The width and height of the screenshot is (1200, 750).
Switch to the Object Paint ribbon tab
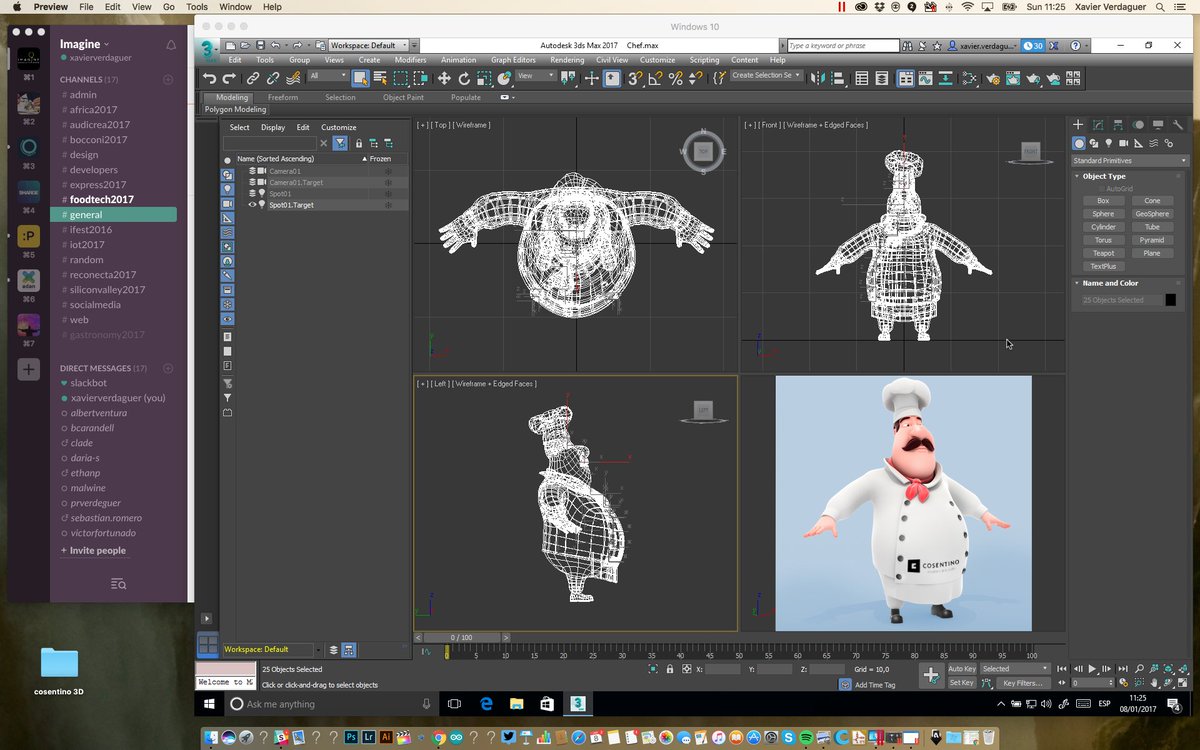[403, 97]
